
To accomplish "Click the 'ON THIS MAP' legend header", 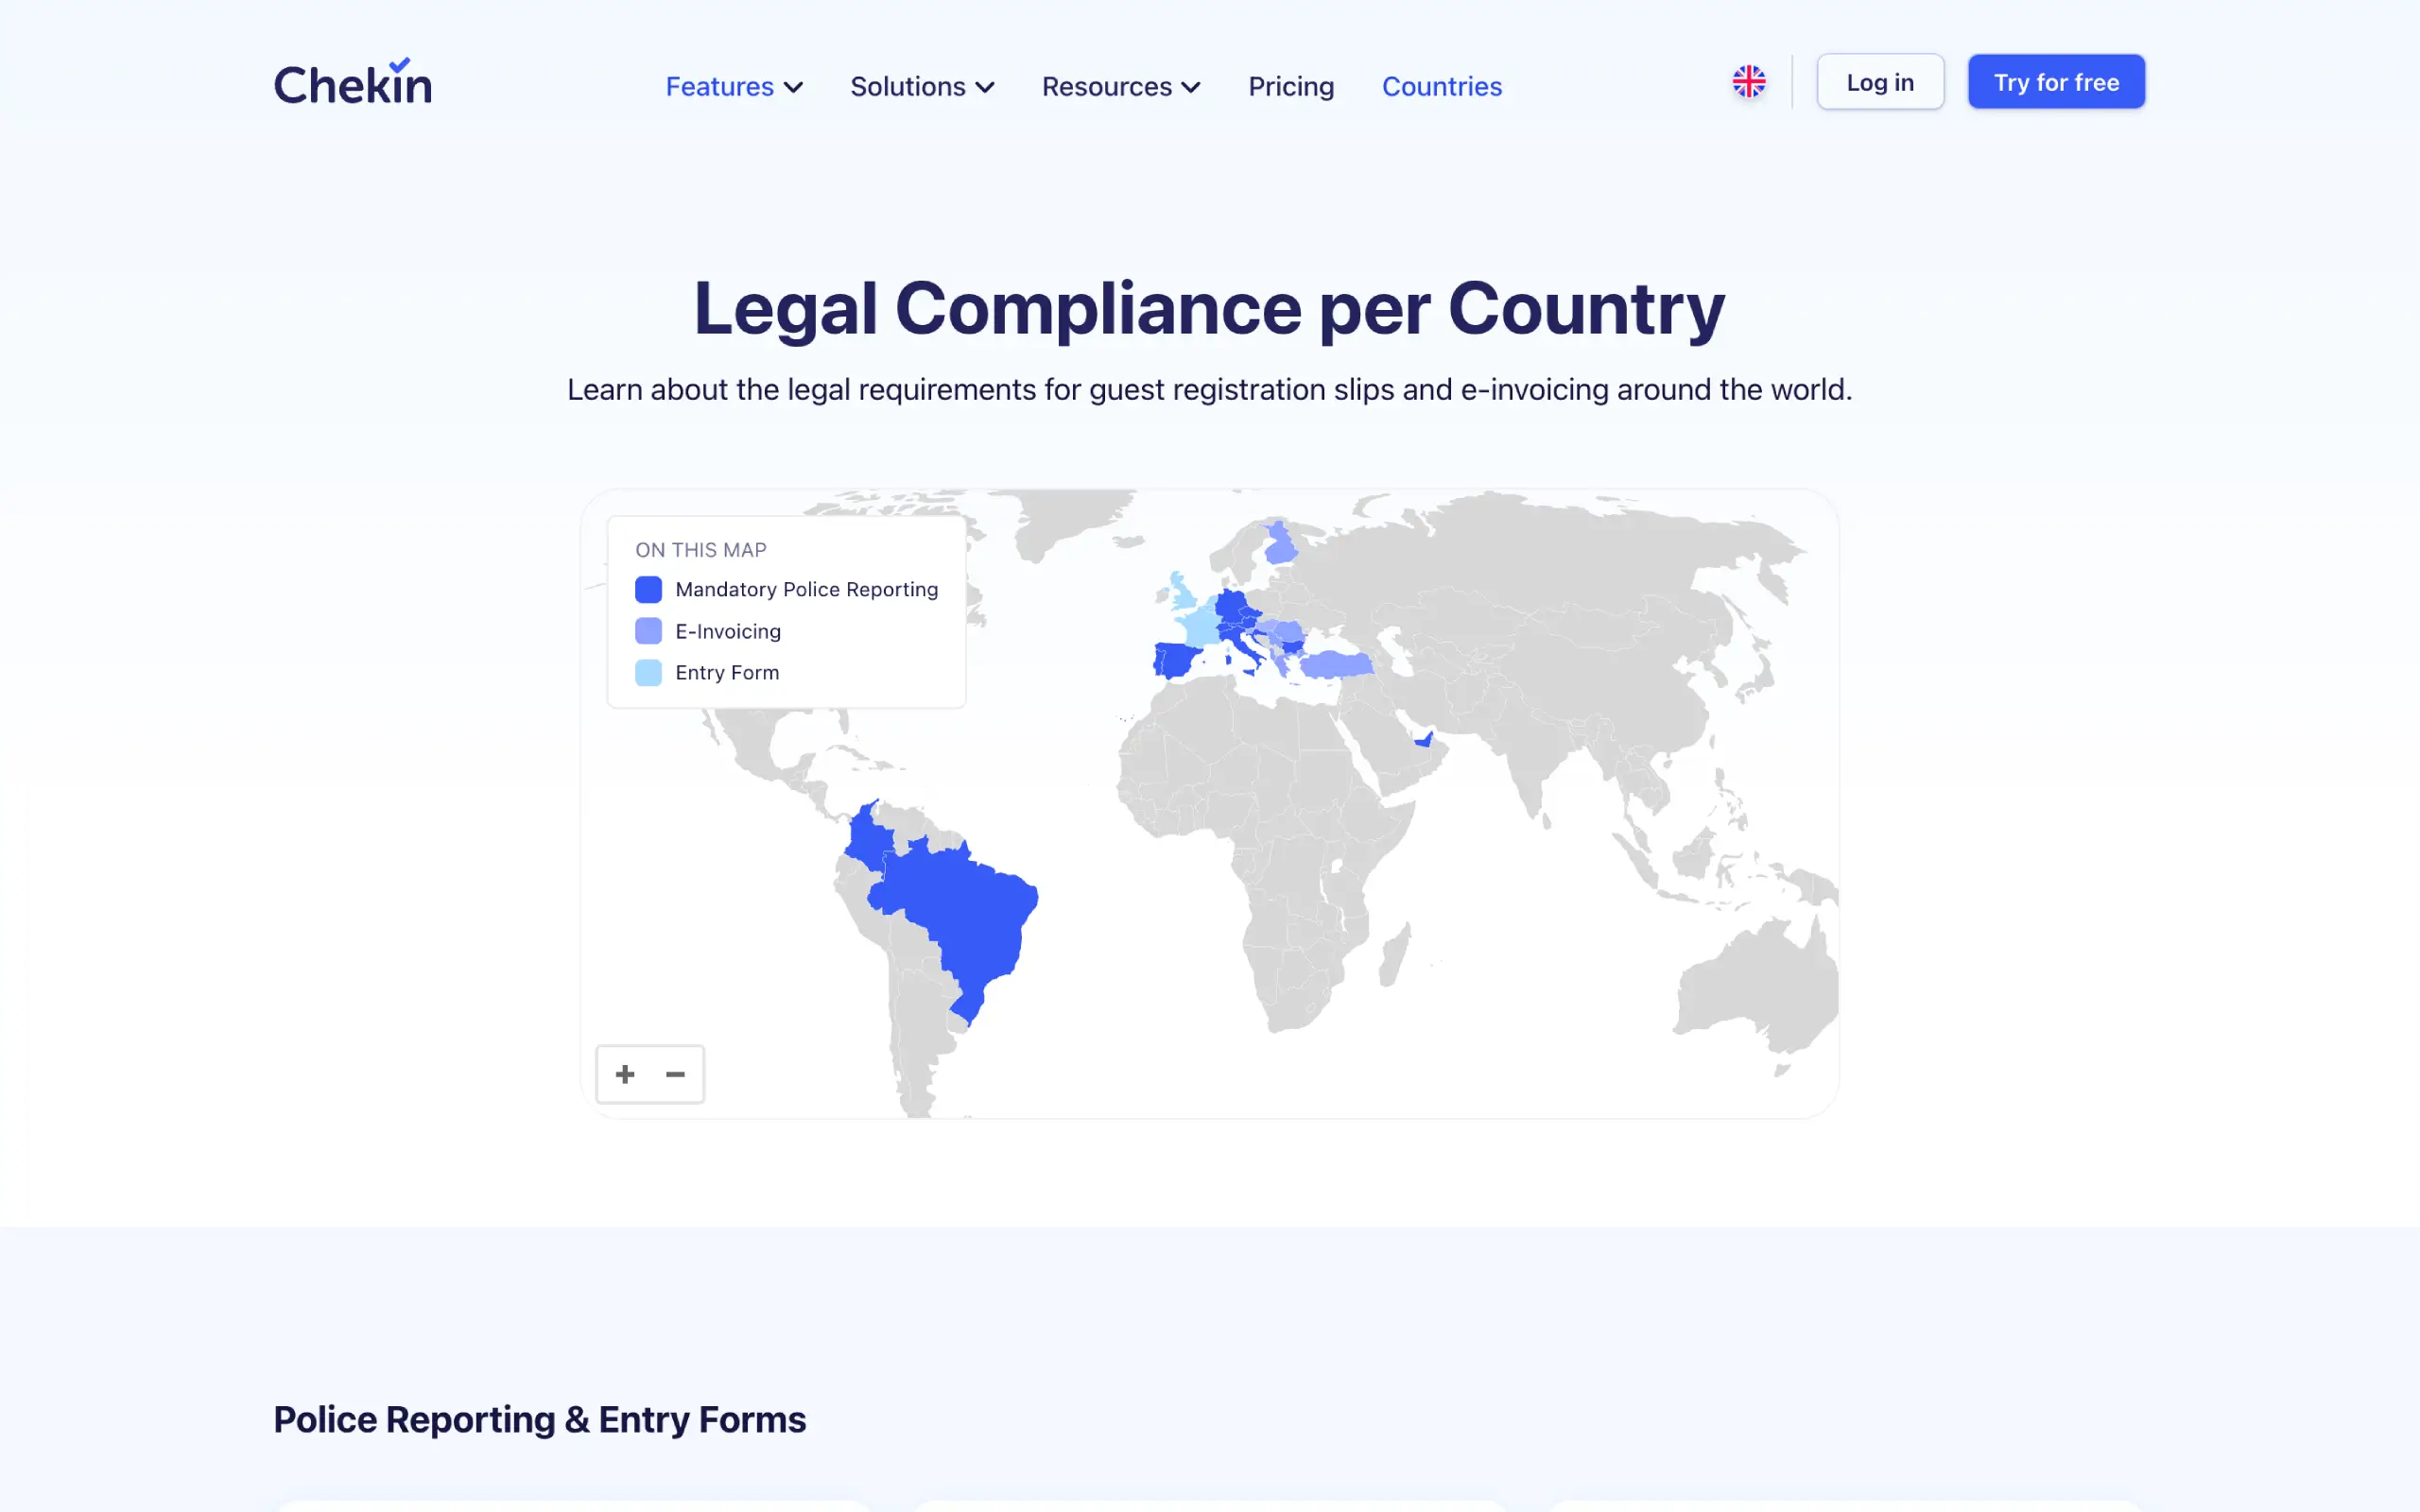I will coord(701,550).
